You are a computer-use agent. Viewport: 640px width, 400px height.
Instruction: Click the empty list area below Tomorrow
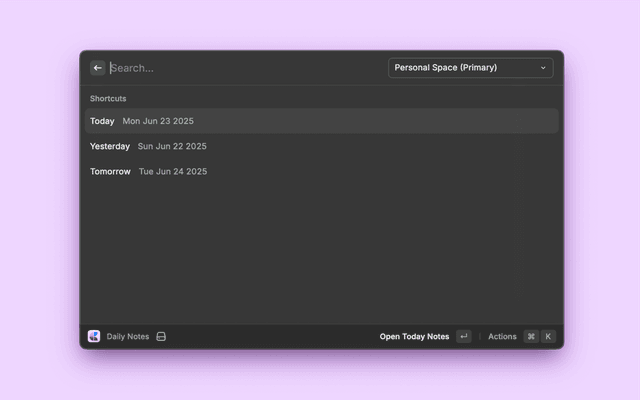click(320, 250)
